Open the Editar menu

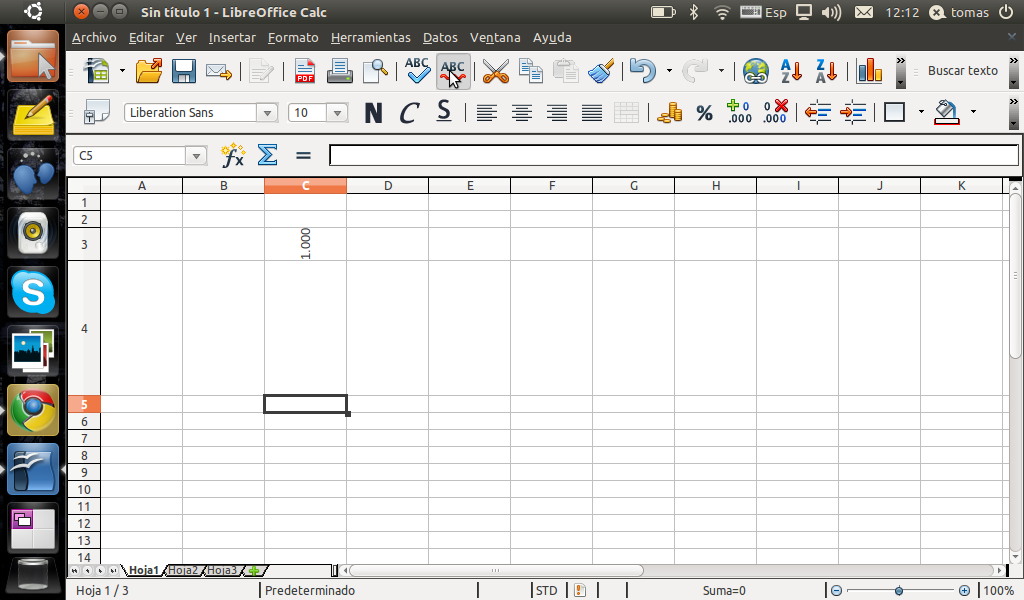tap(146, 37)
